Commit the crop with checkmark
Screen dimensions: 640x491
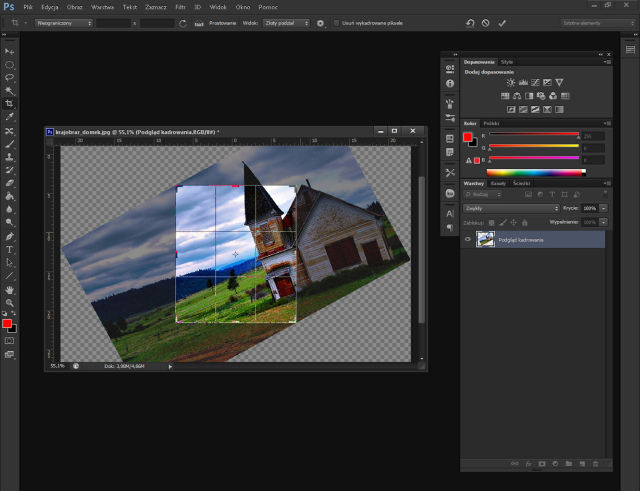point(502,23)
